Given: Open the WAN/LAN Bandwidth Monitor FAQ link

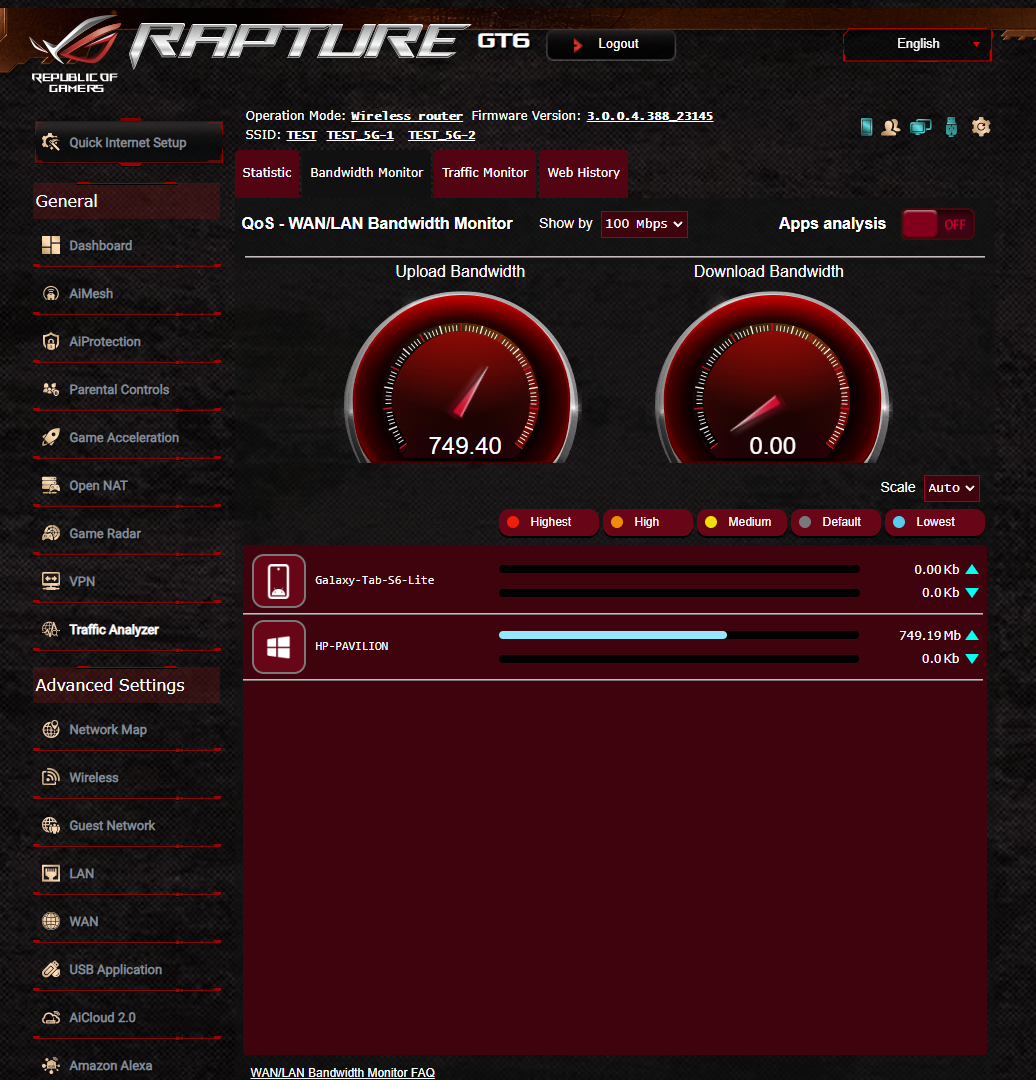Looking at the screenshot, I should point(342,1072).
